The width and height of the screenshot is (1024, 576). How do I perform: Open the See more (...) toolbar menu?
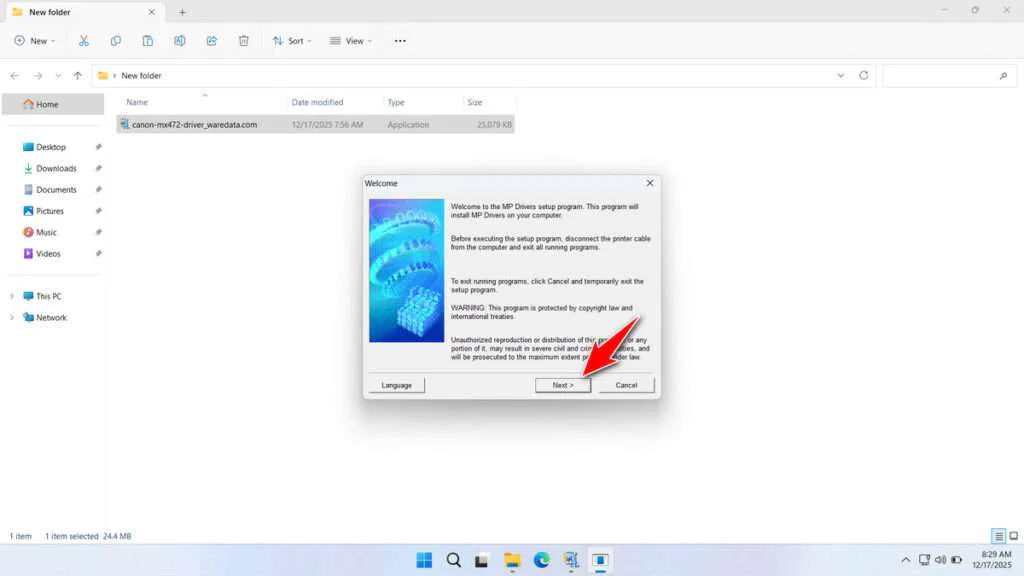point(399,40)
